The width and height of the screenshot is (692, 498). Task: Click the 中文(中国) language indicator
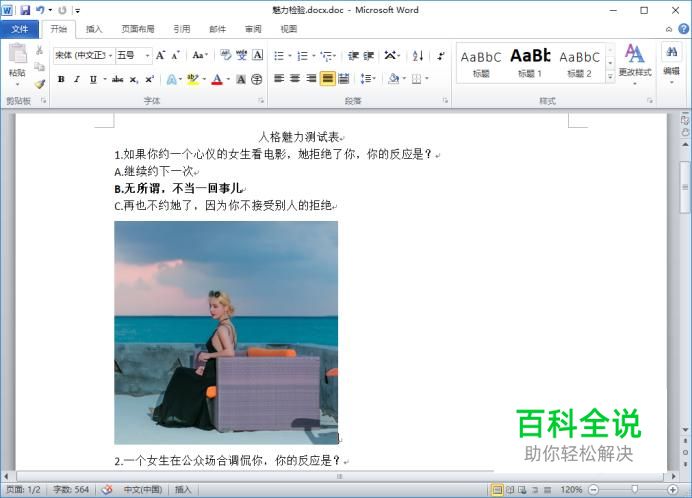143,490
